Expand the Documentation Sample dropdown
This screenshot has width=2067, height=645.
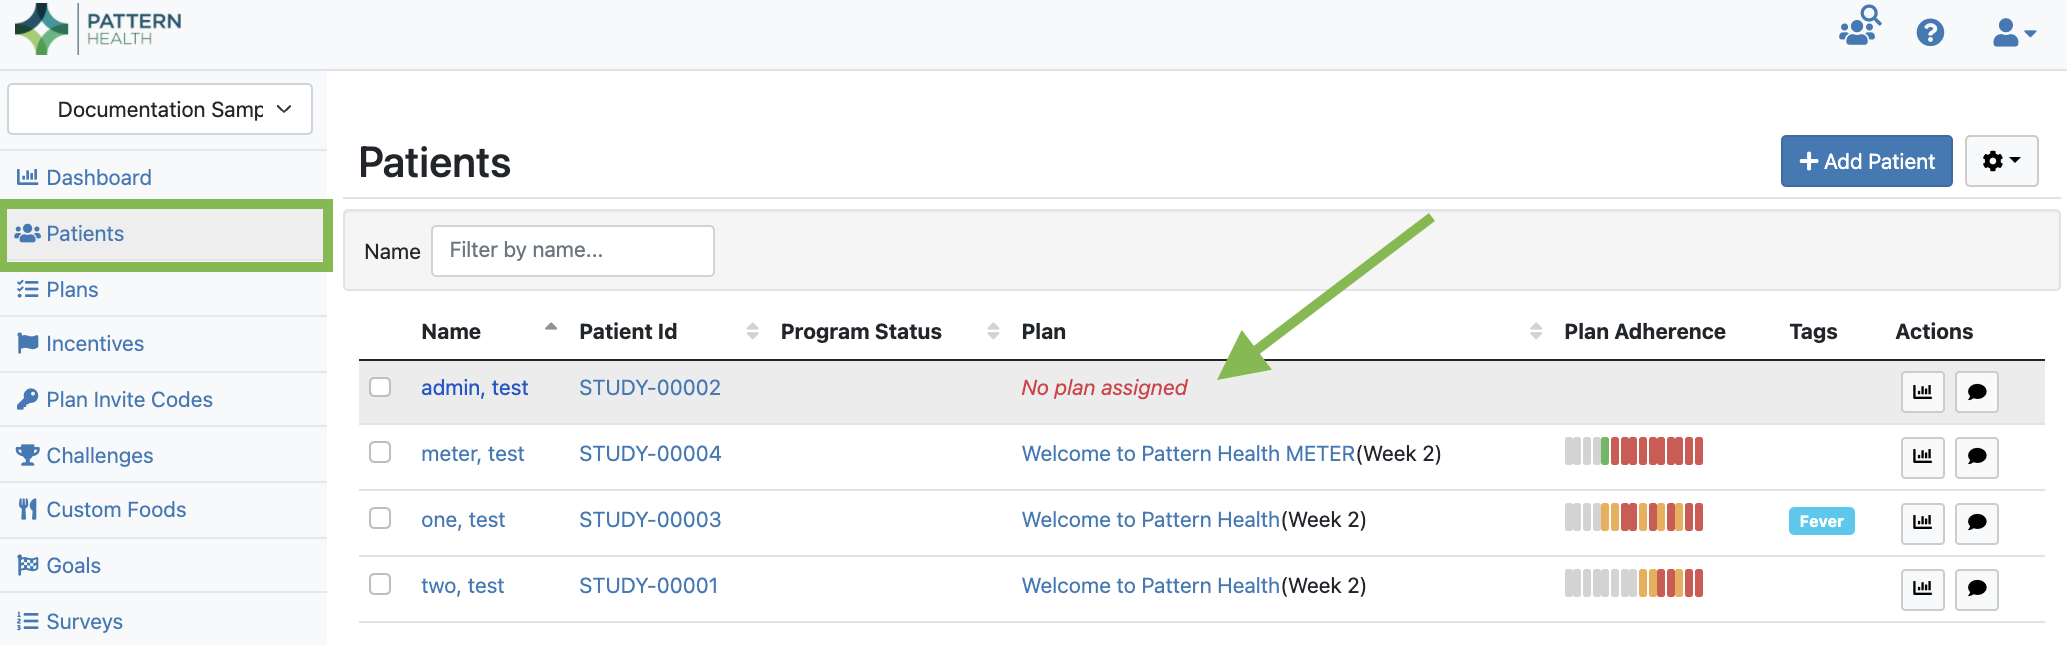160,109
